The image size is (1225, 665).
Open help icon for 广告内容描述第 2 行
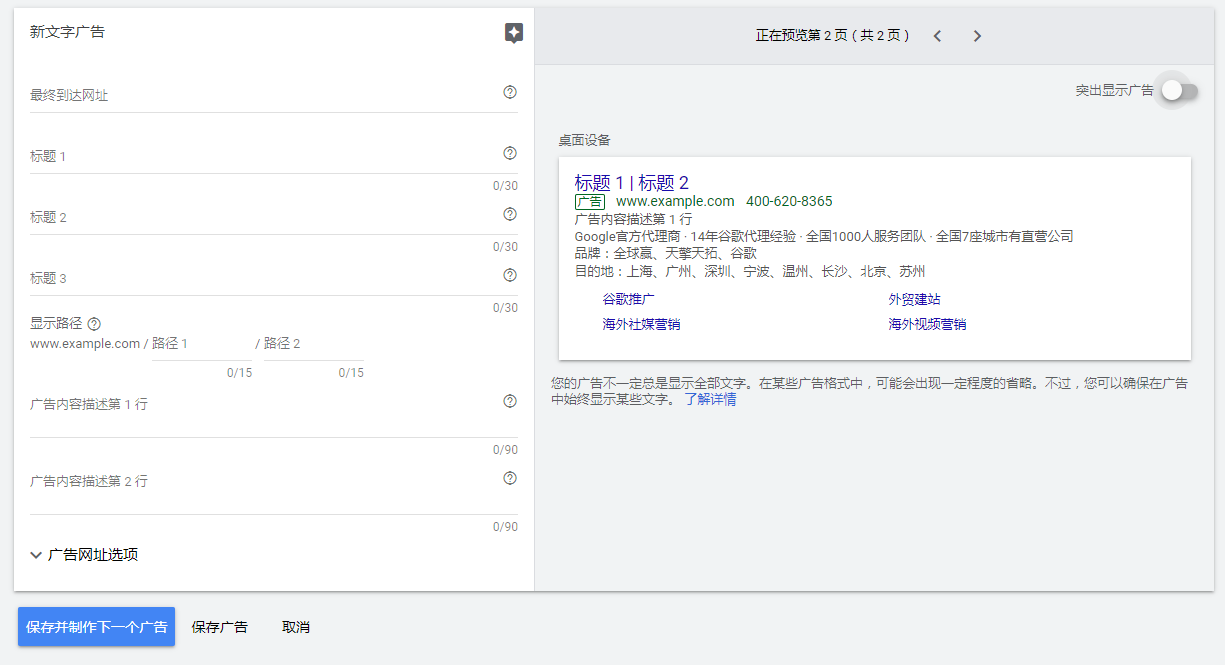coord(510,478)
